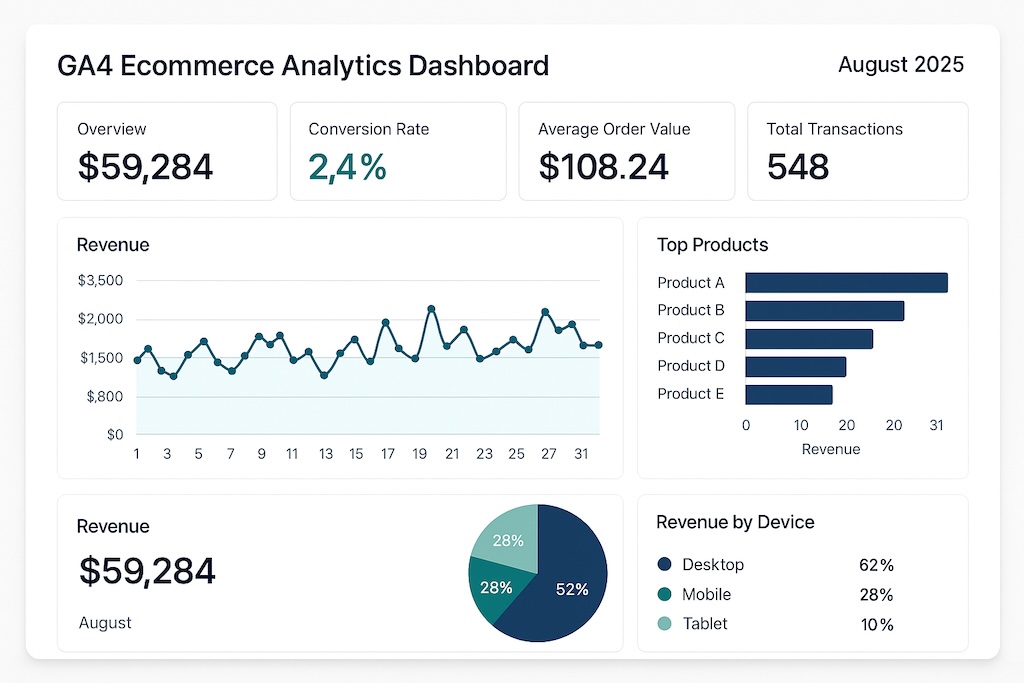Screen dimensions: 1024x683
Task: Click the day 13 x-axis label
Action: (325, 454)
